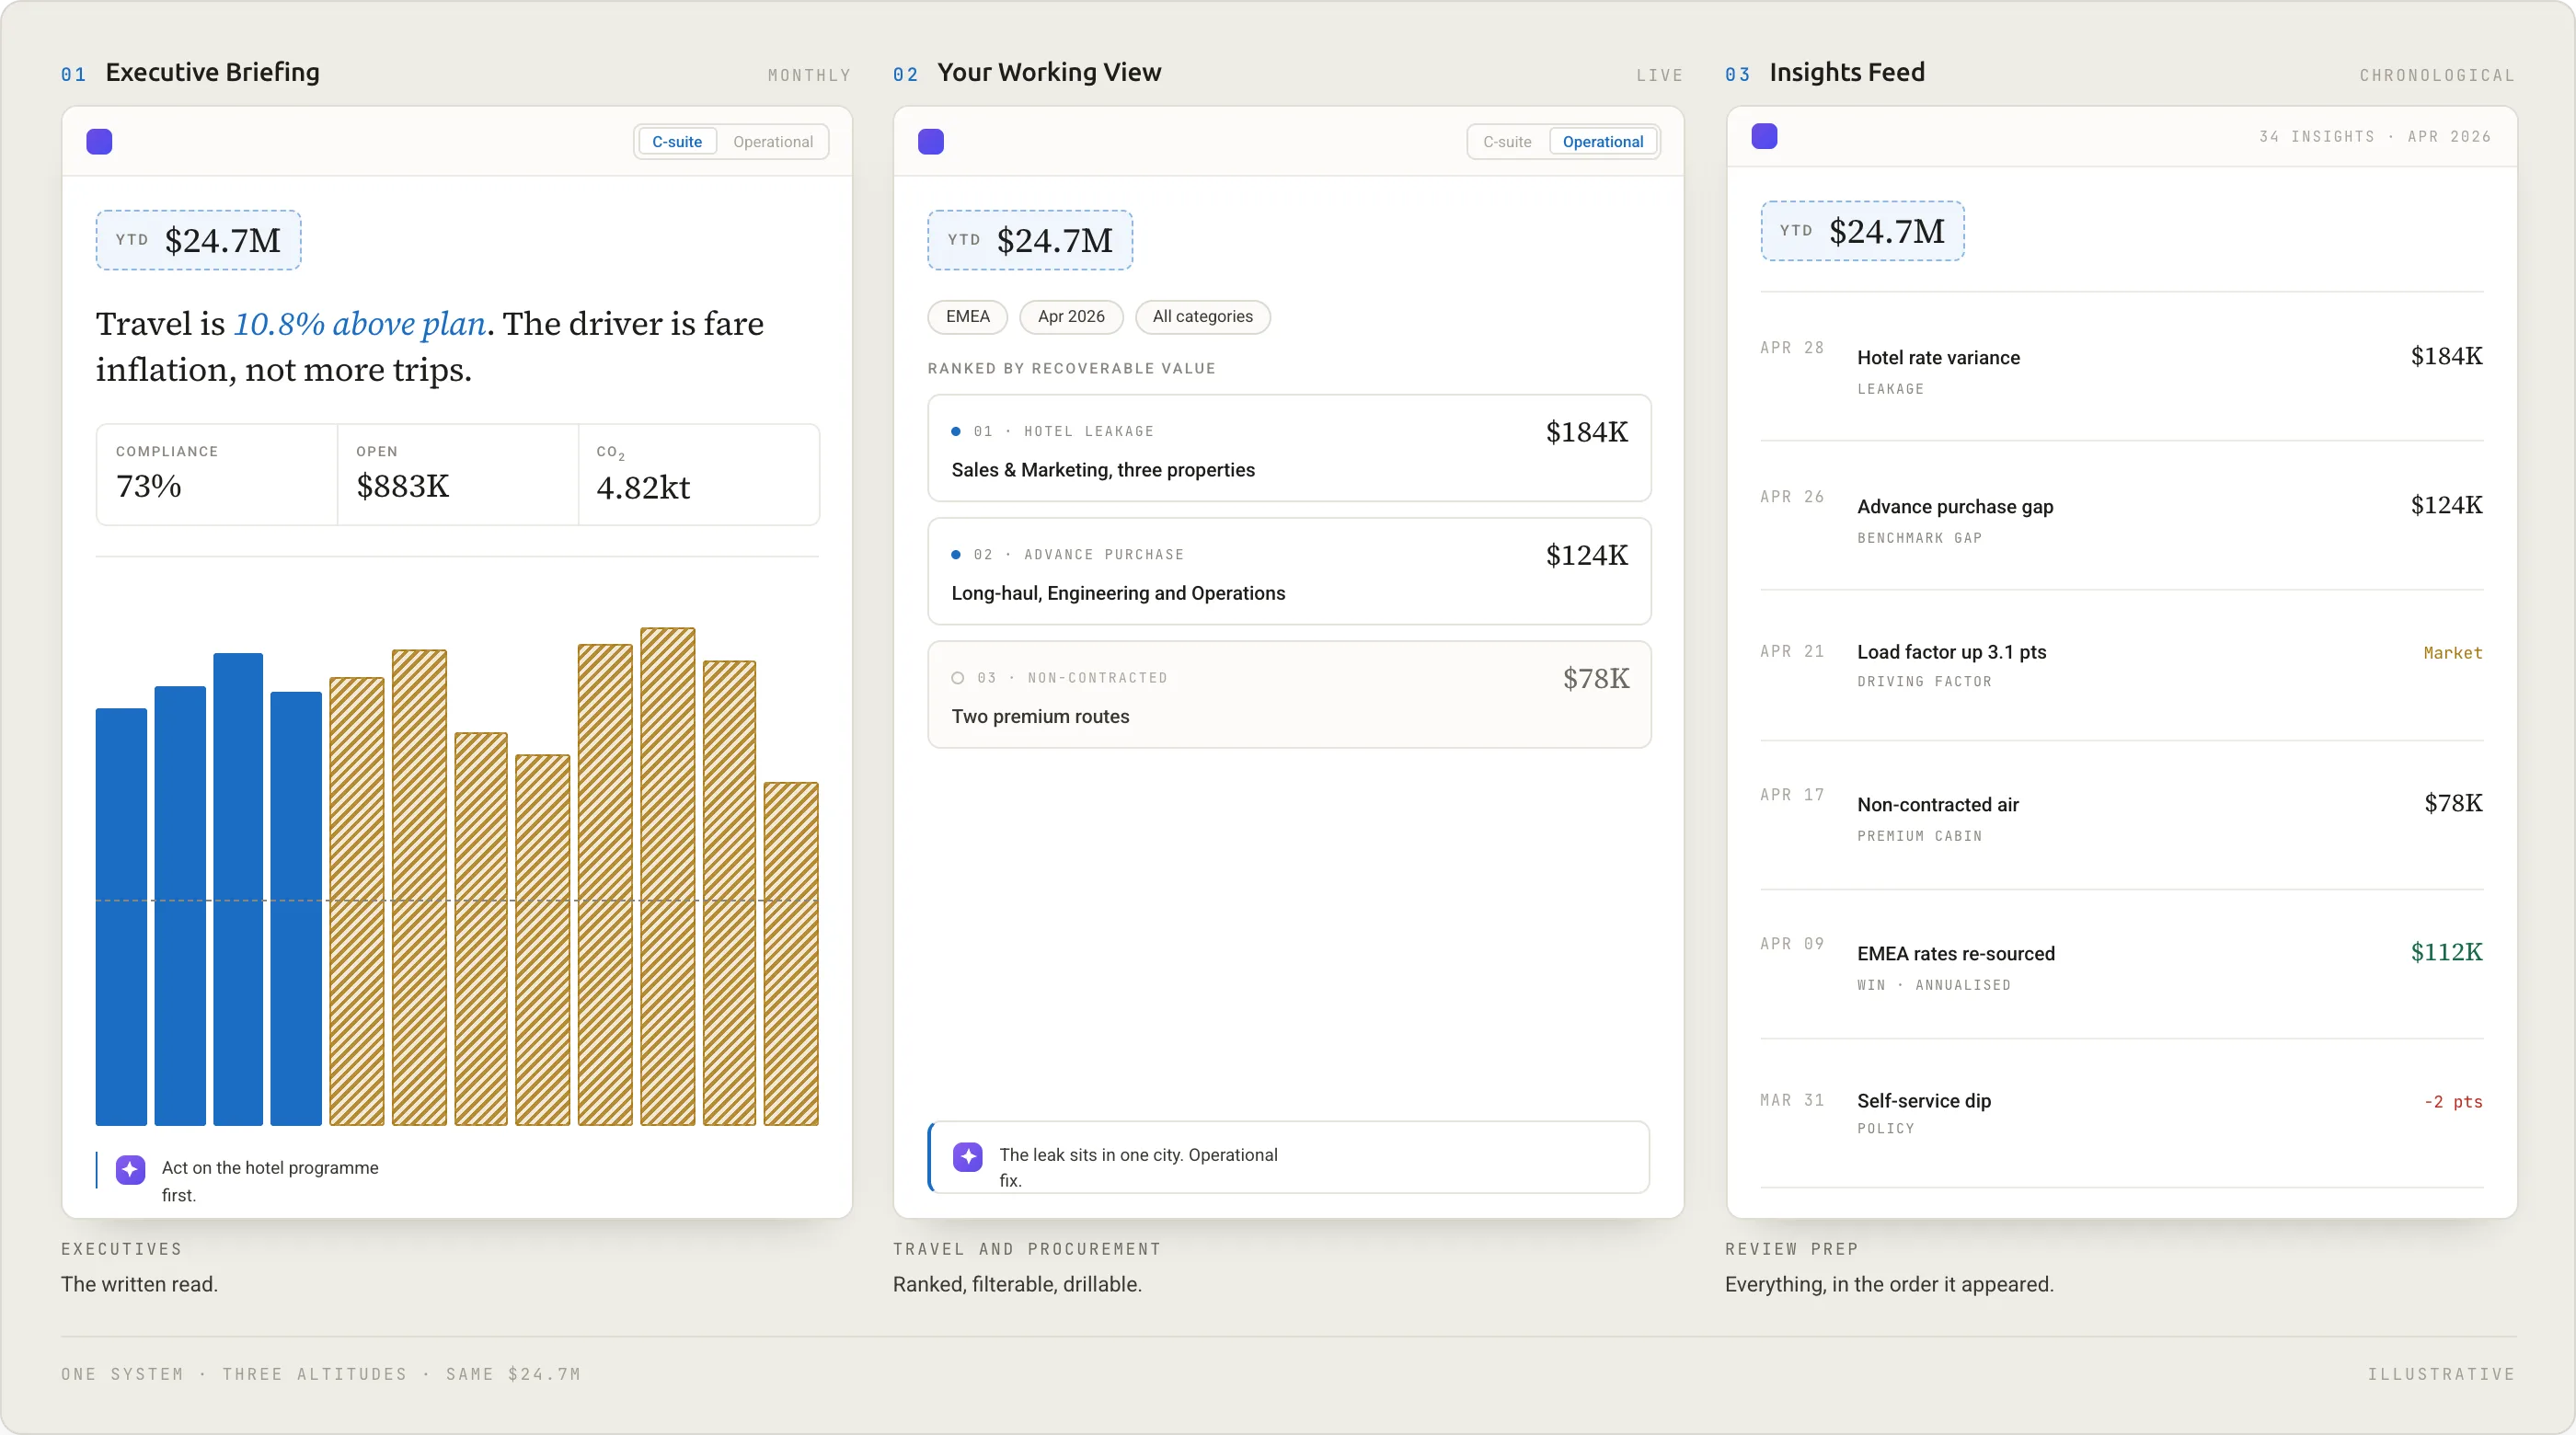Open Advance Purchase $124K ranked card
This screenshot has height=1435, width=2576.
[x=1289, y=572]
